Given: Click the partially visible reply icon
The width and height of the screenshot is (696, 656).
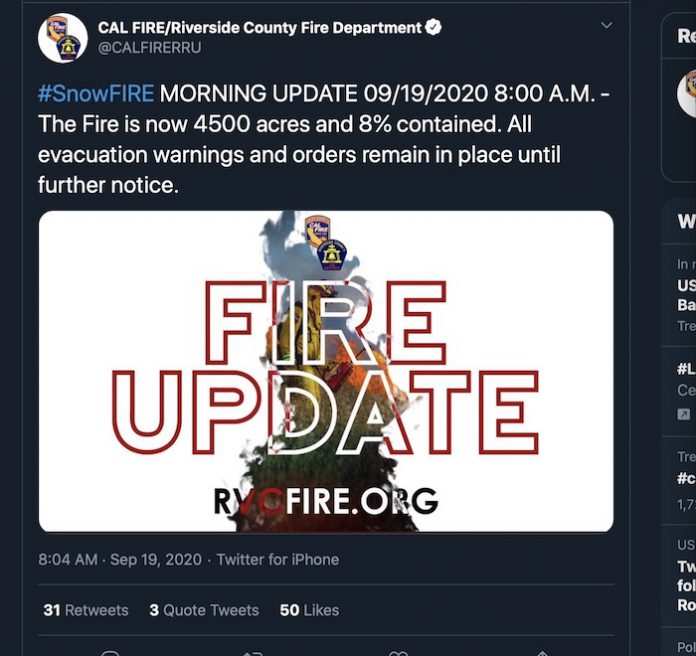Looking at the screenshot, I should coord(110,653).
